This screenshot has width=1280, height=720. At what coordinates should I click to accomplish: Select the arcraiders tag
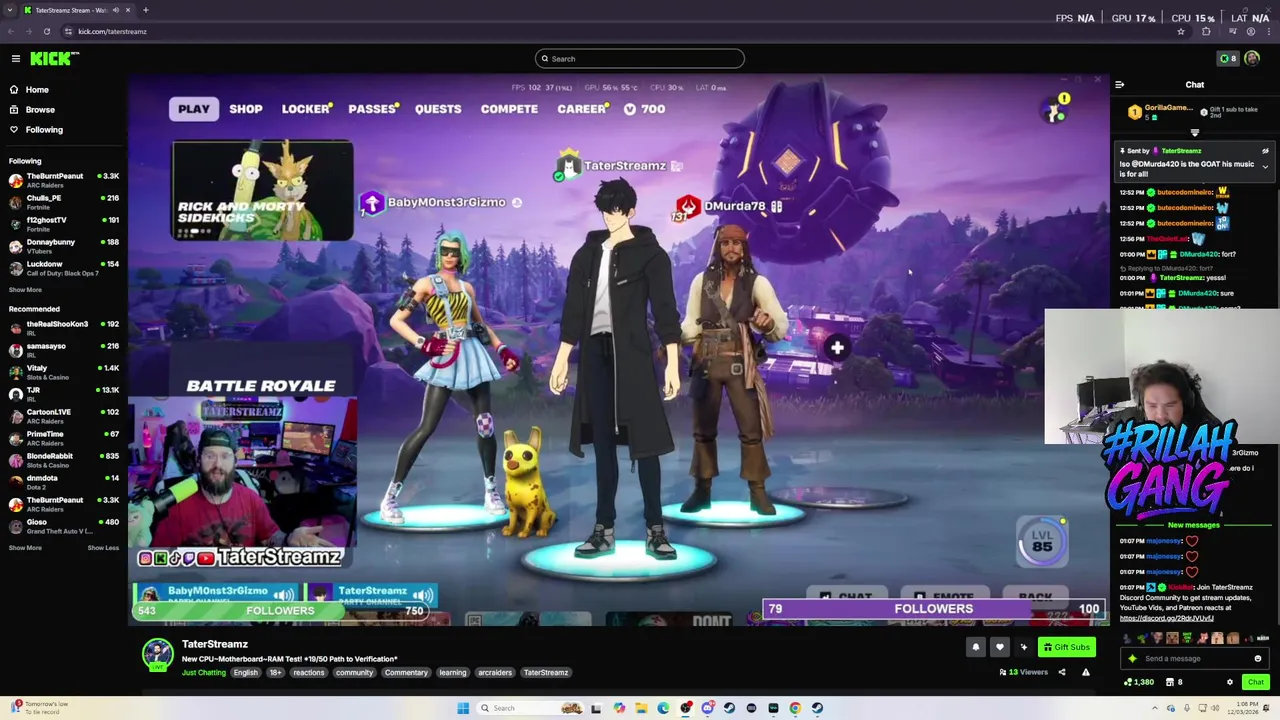pos(494,673)
